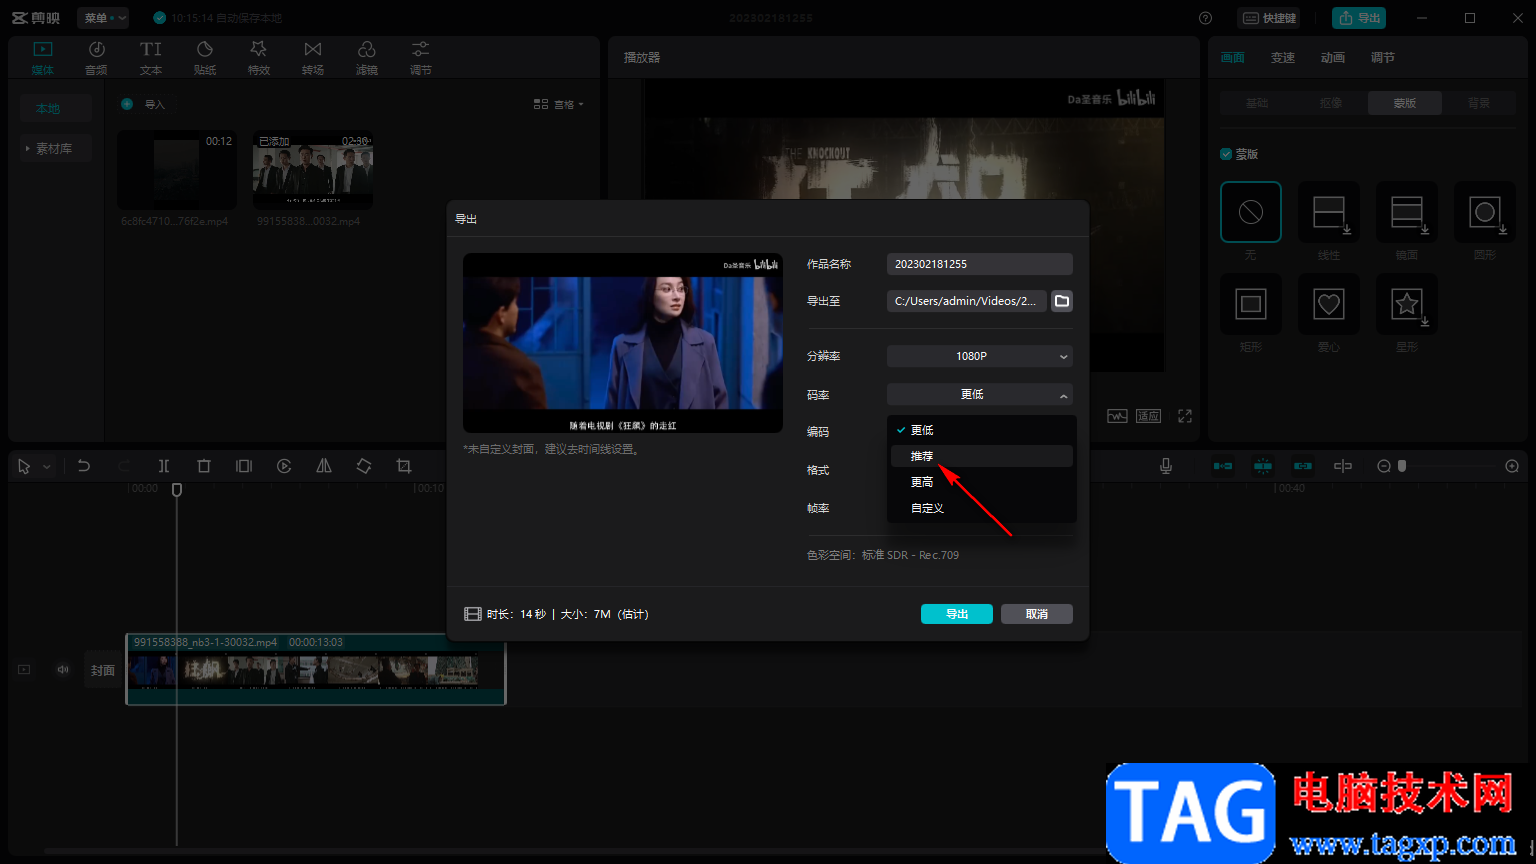Open the 滤镜 filters tab
Viewport: 1536px width, 864px height.
(x=367, y=58)
